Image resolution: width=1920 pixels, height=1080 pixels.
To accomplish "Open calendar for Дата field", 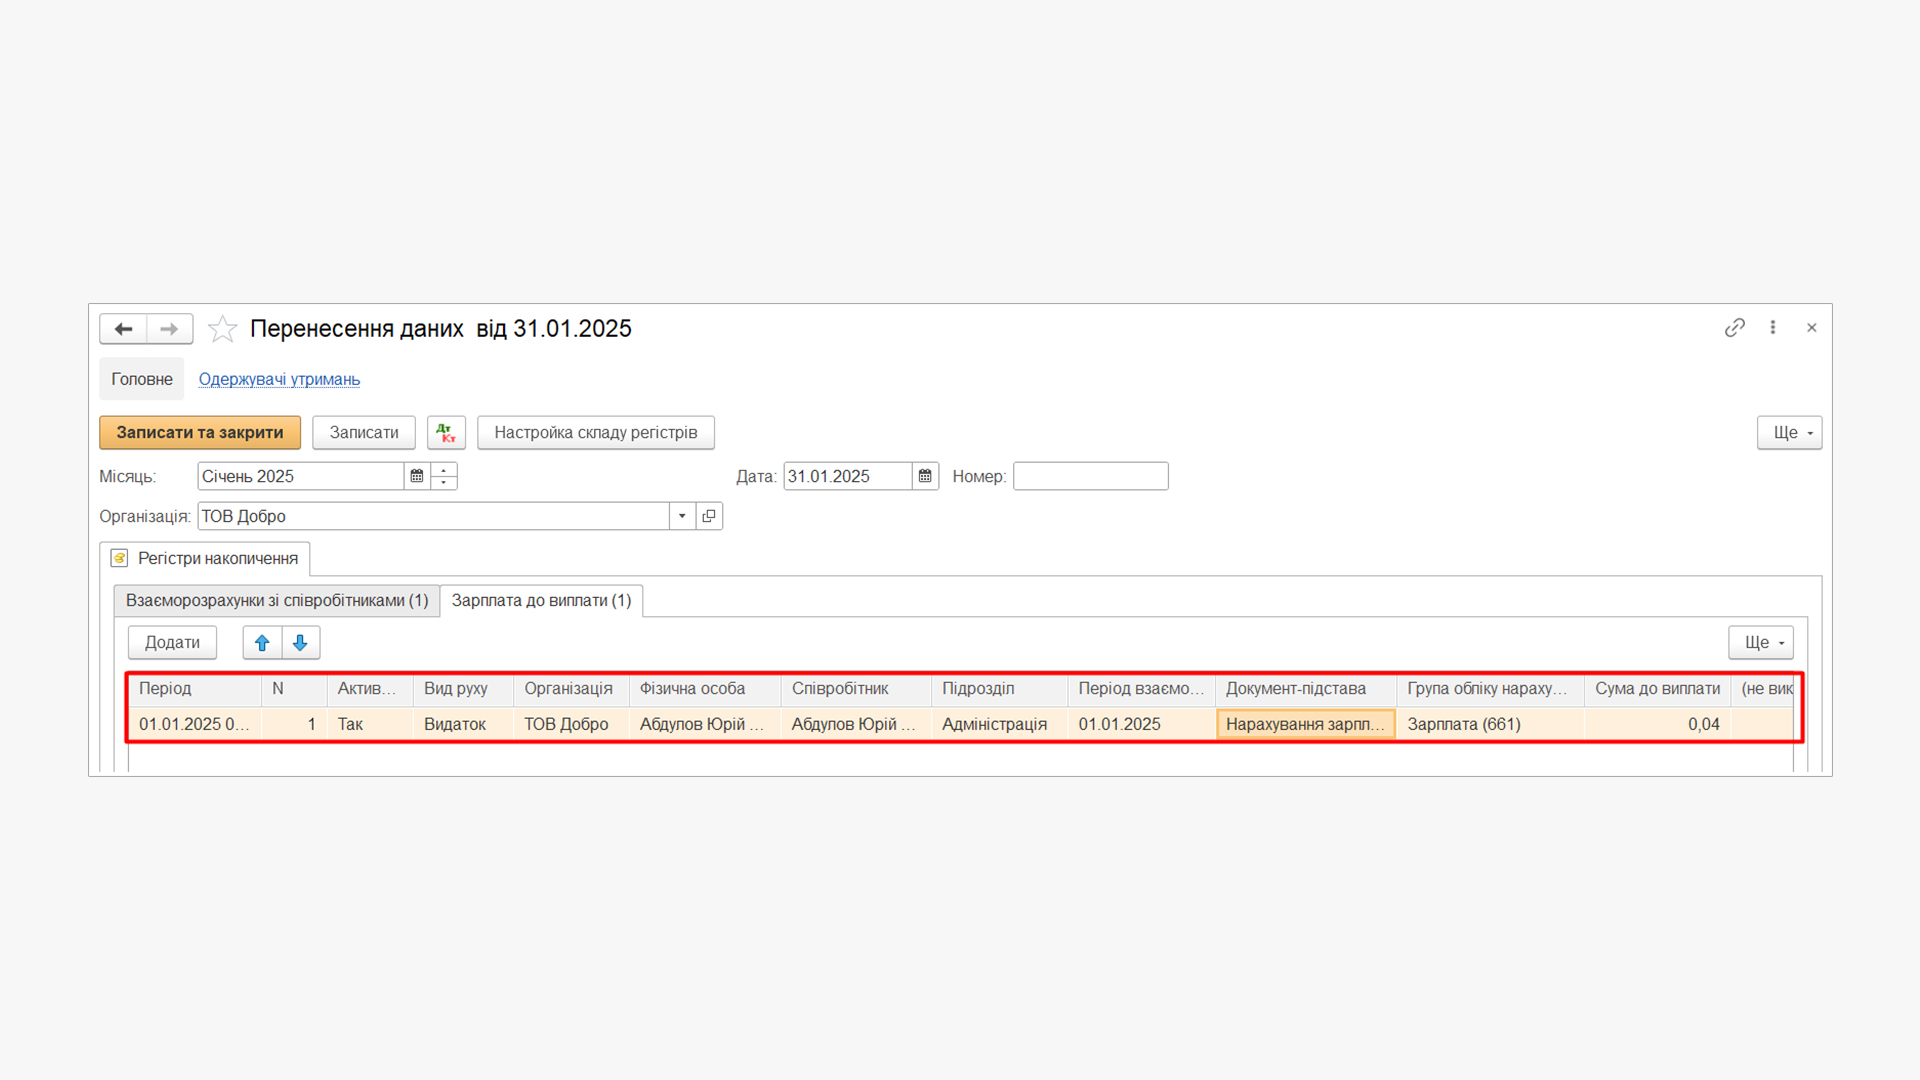I will 925,477.
